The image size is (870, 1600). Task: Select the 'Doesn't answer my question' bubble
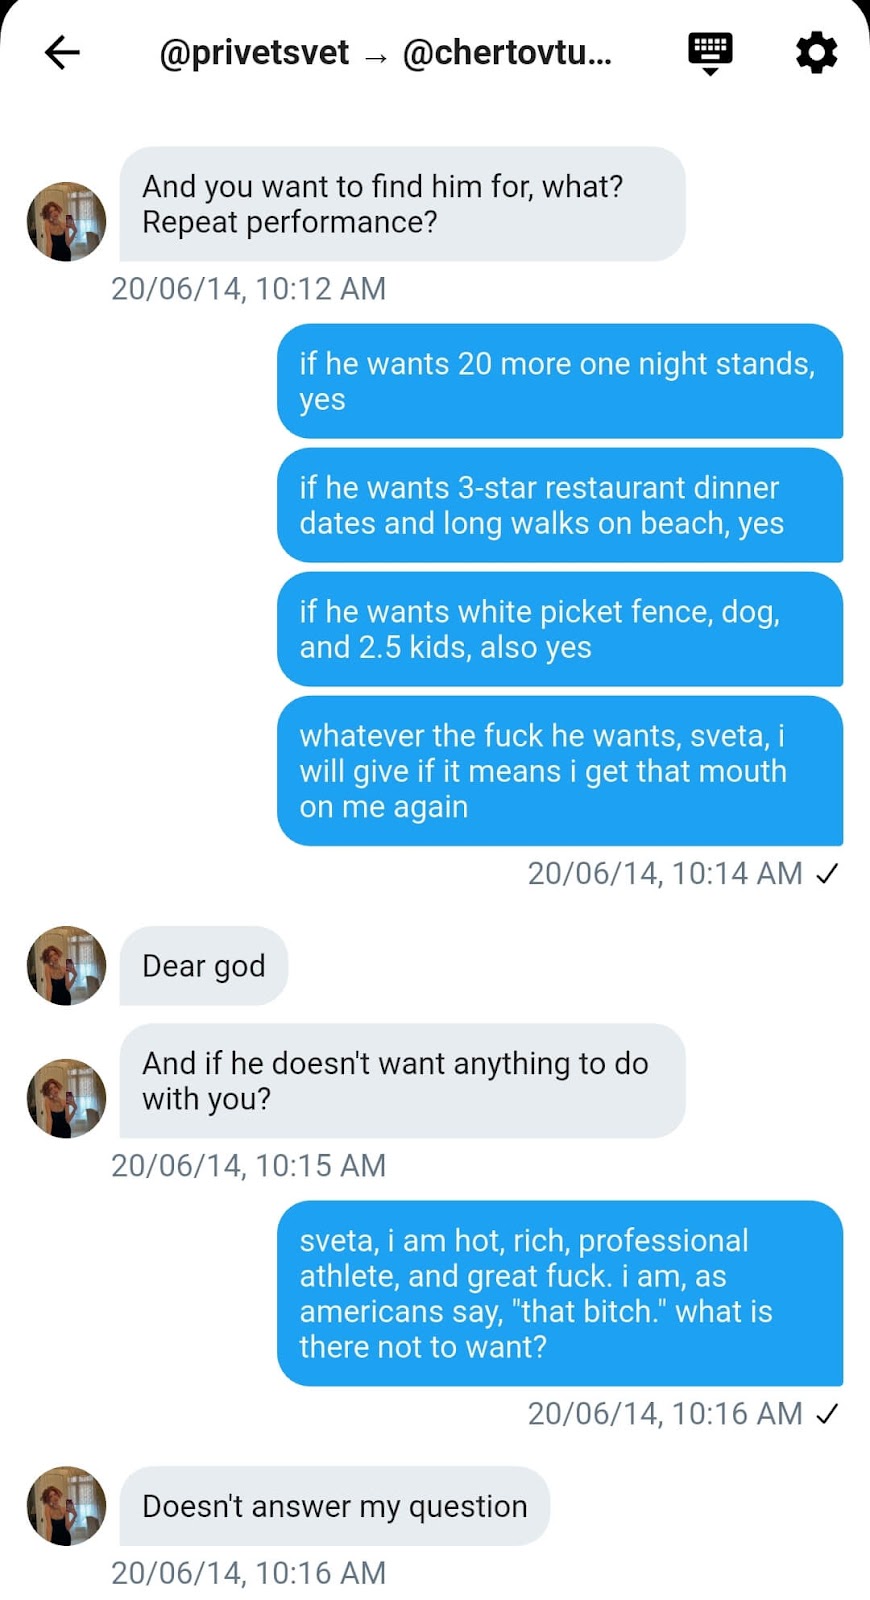click(x=335, y=1506)
